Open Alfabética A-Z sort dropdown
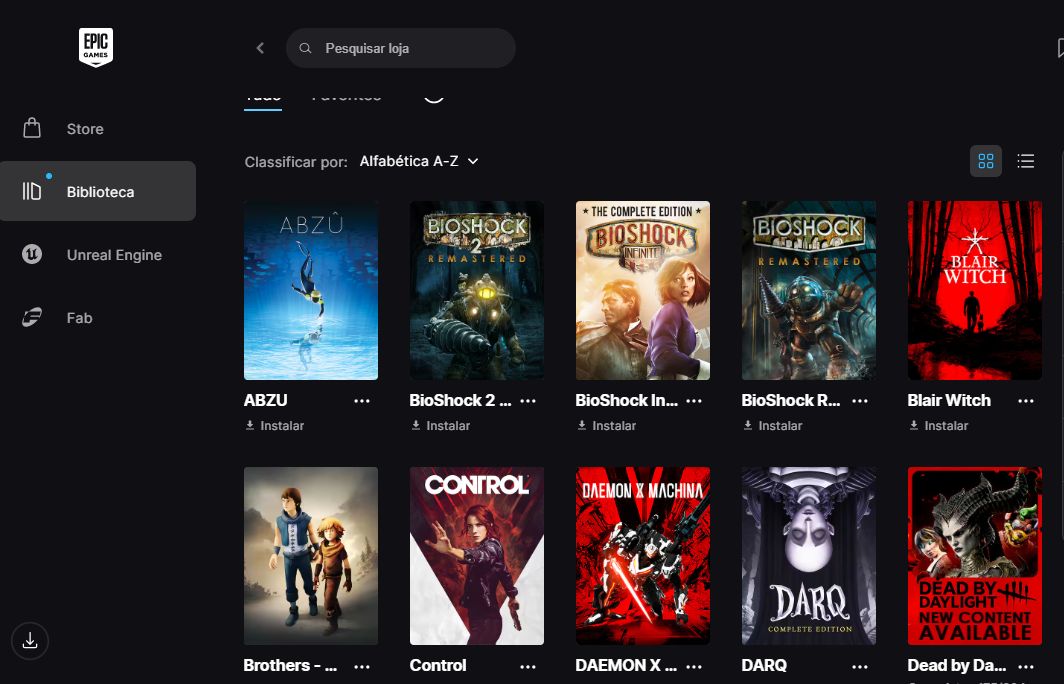 click(x=419, y=162)
